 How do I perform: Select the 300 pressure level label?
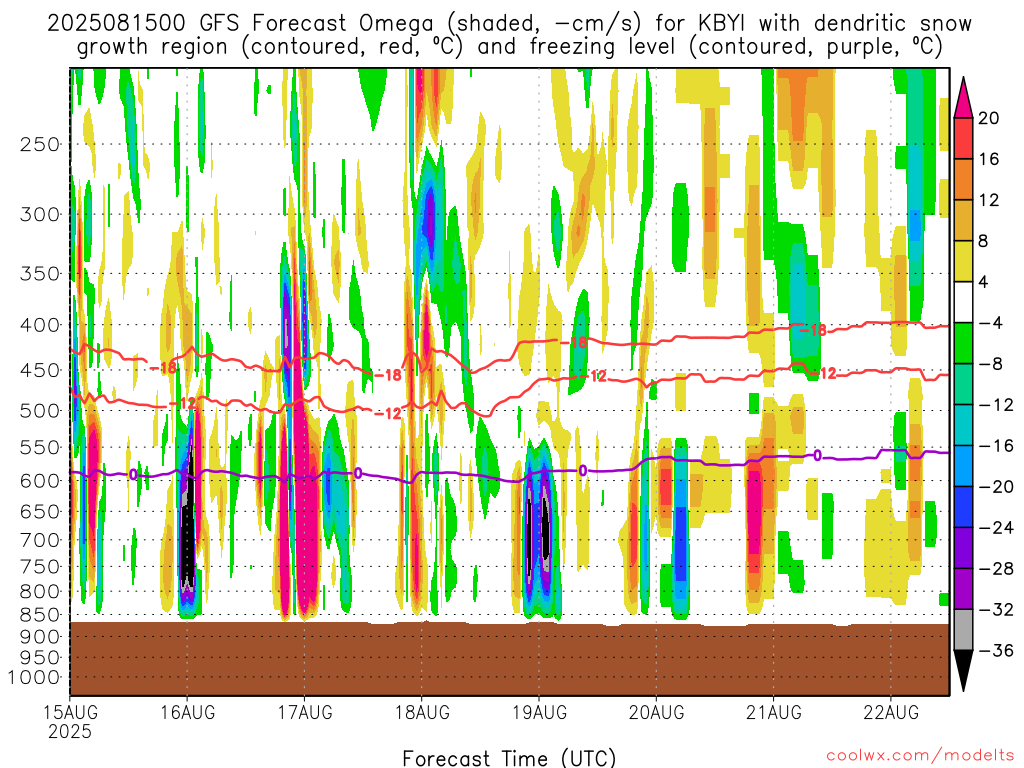40,214
